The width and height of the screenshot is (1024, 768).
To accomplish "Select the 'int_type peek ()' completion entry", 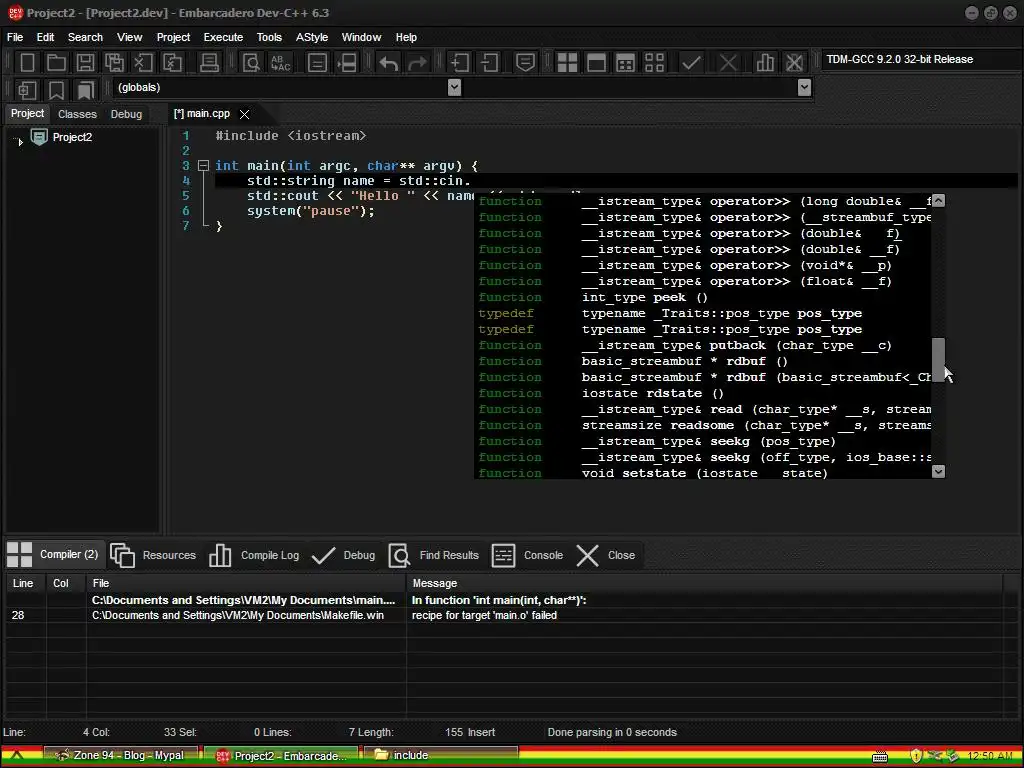I will 705,297.
